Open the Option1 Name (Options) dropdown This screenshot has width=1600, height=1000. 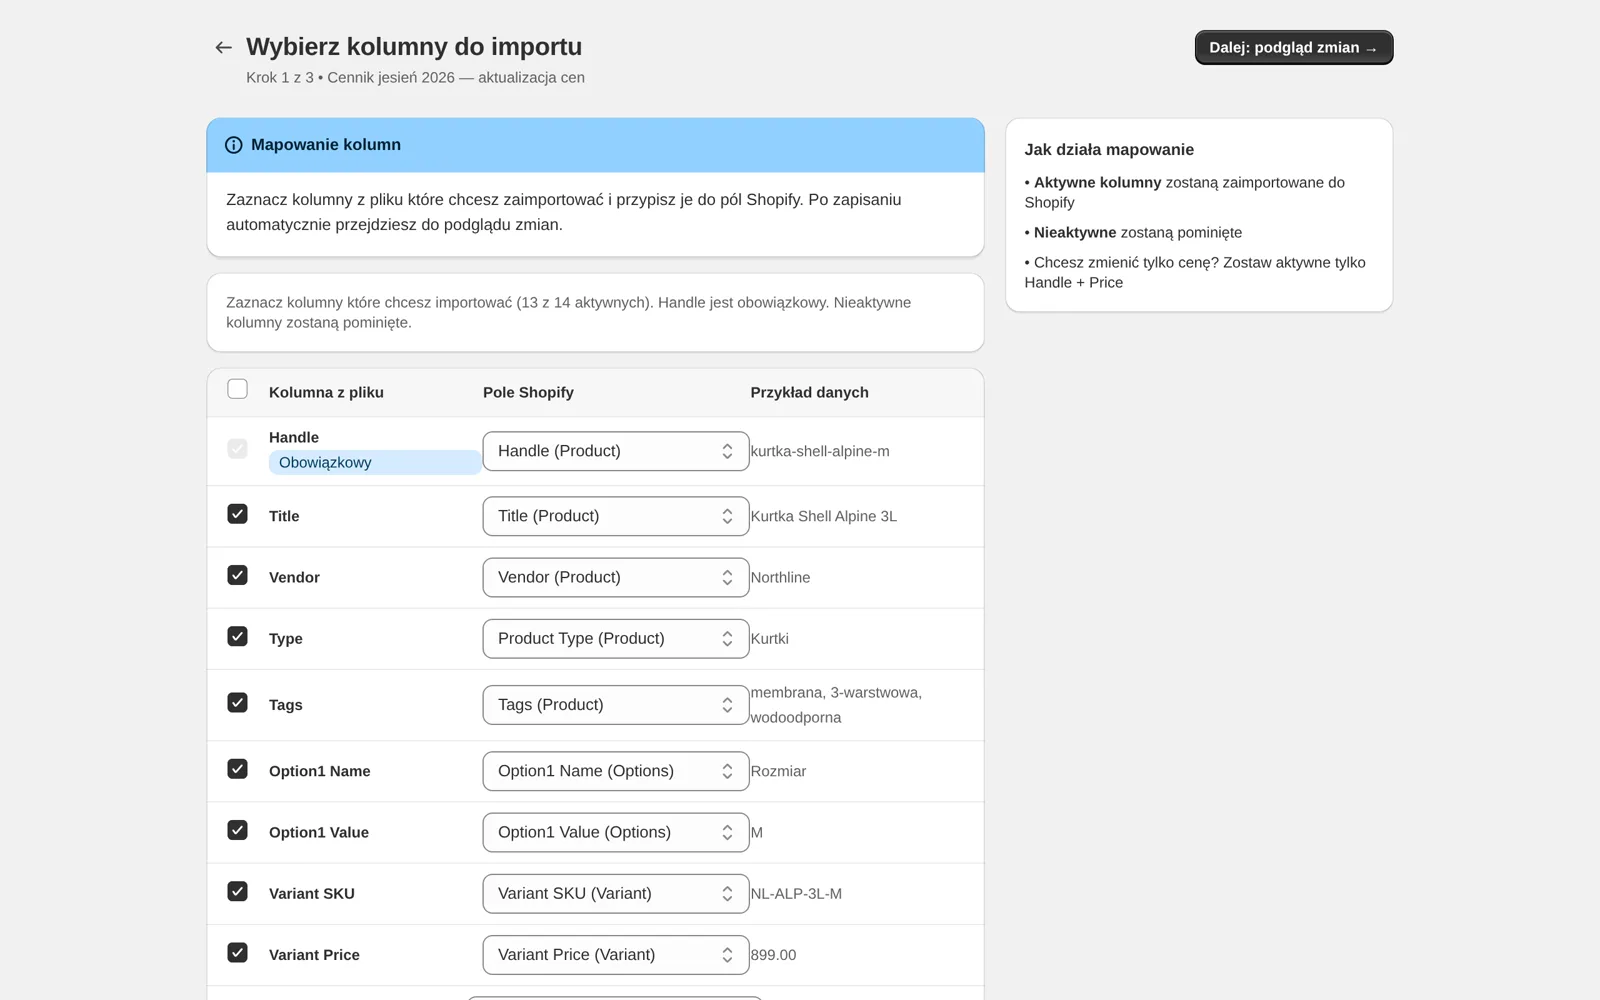pos(616,771)
